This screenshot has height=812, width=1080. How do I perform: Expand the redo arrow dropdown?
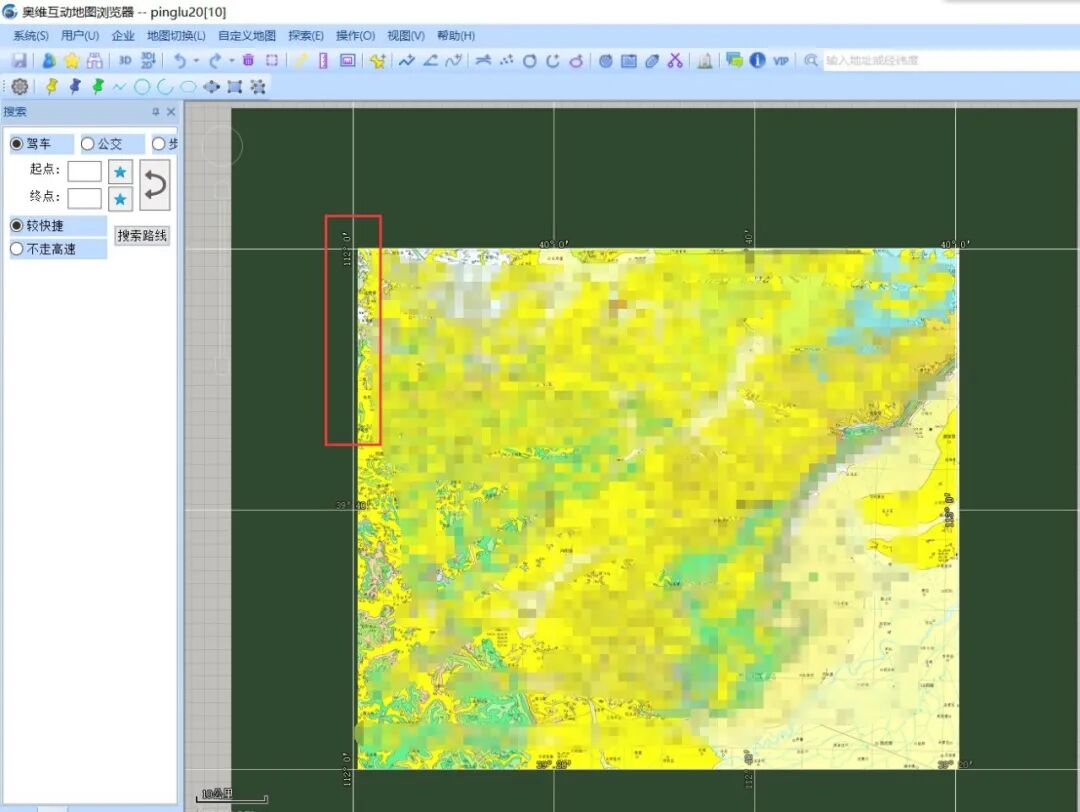(x=232, y=61)
